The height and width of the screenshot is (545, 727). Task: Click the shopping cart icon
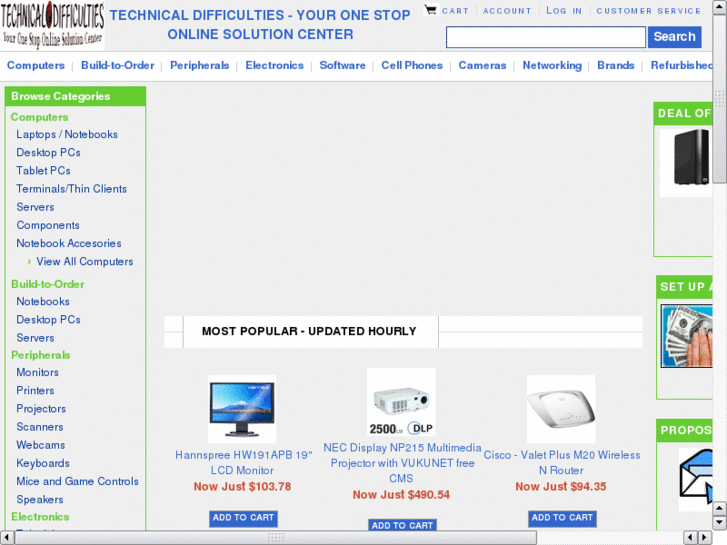[431, 10]
